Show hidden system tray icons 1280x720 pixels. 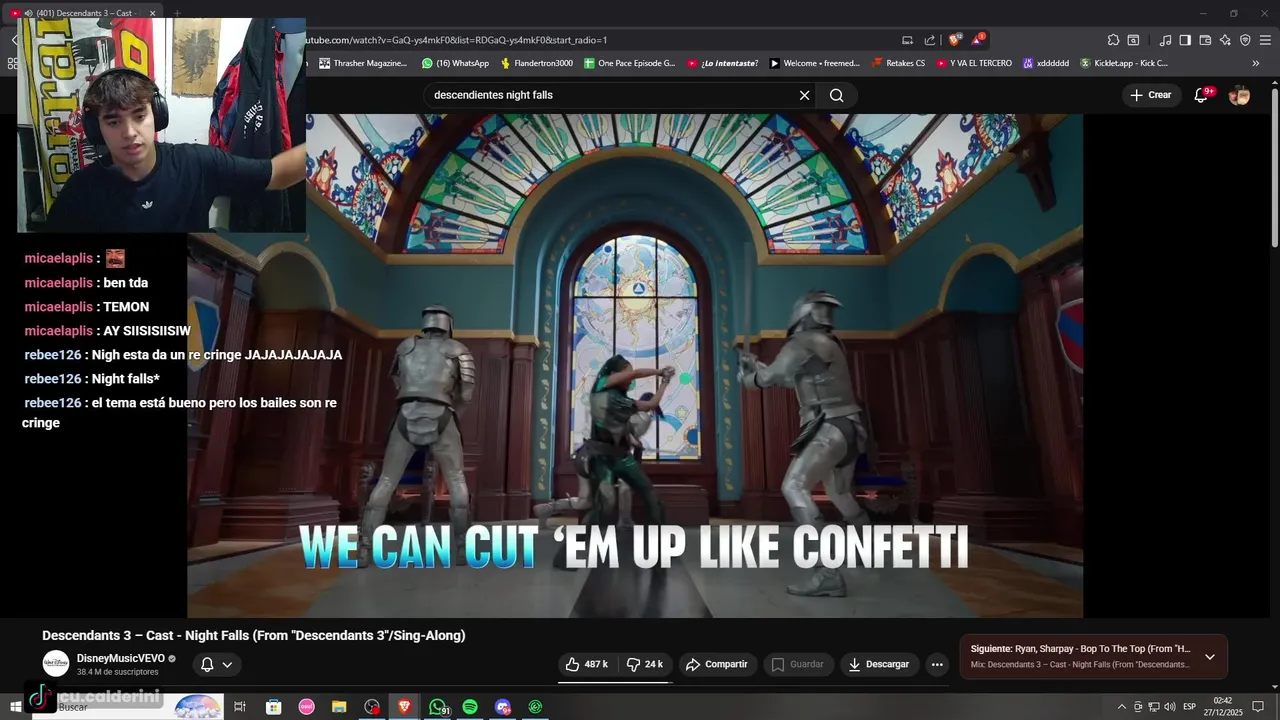point(1121,707)
